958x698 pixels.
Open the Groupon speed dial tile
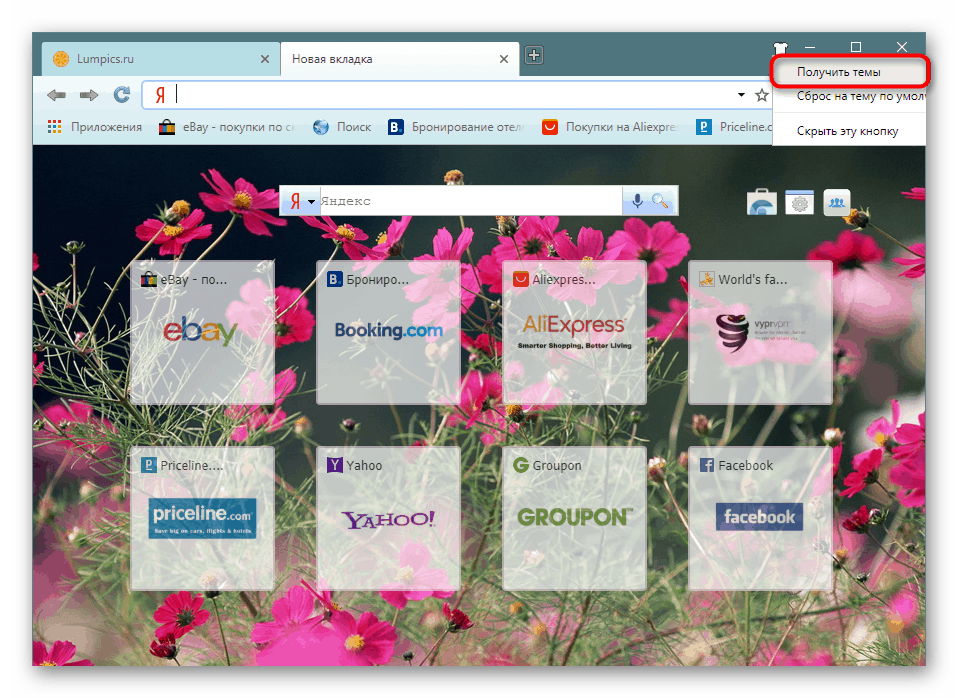pyautogui.click(x=574, y=518)
